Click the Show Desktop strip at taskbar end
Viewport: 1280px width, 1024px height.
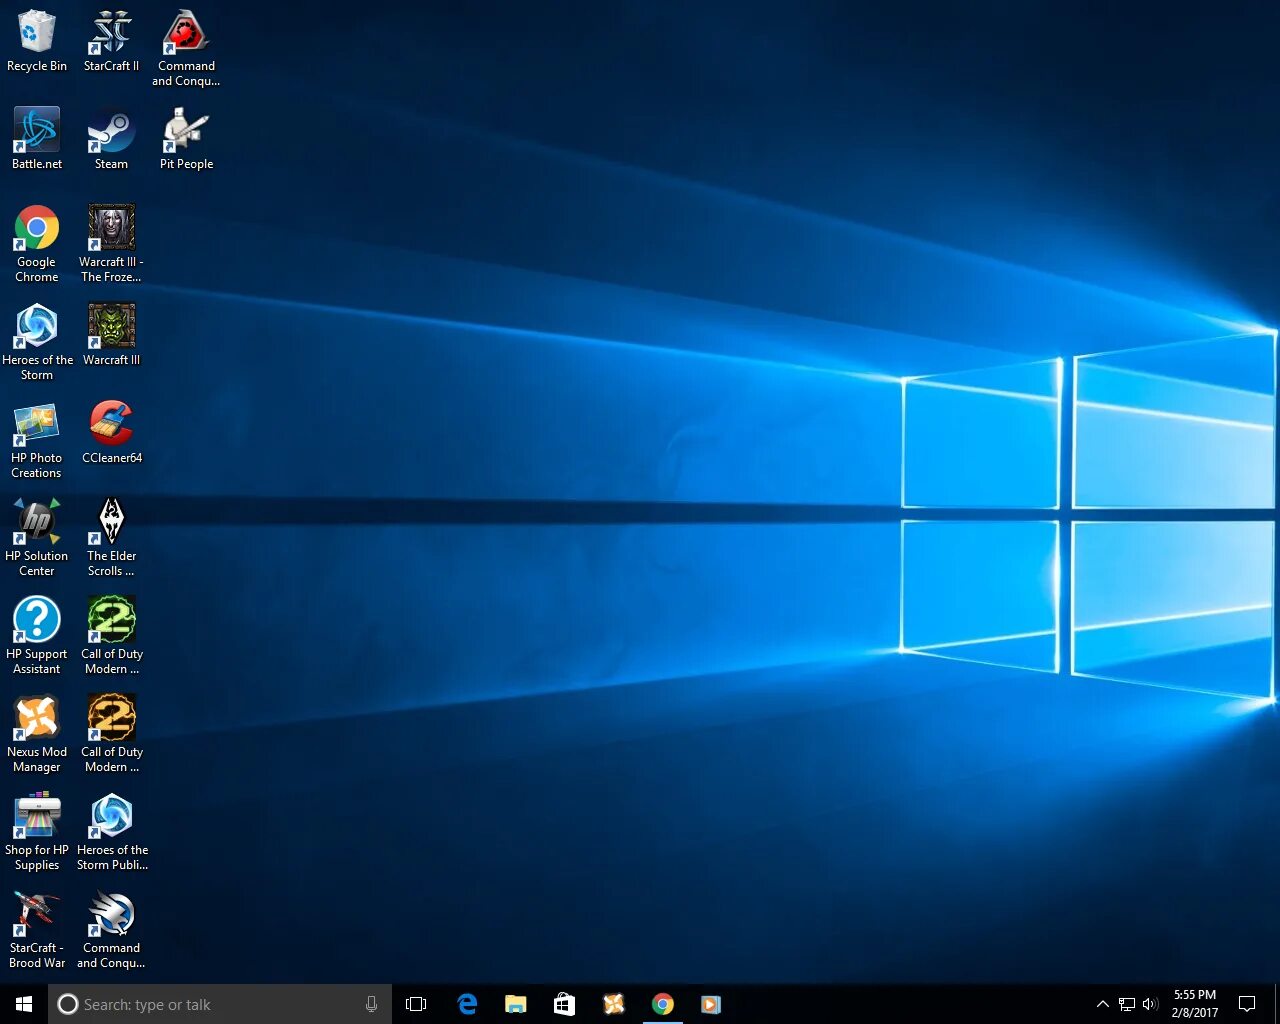[1277, 1004]
